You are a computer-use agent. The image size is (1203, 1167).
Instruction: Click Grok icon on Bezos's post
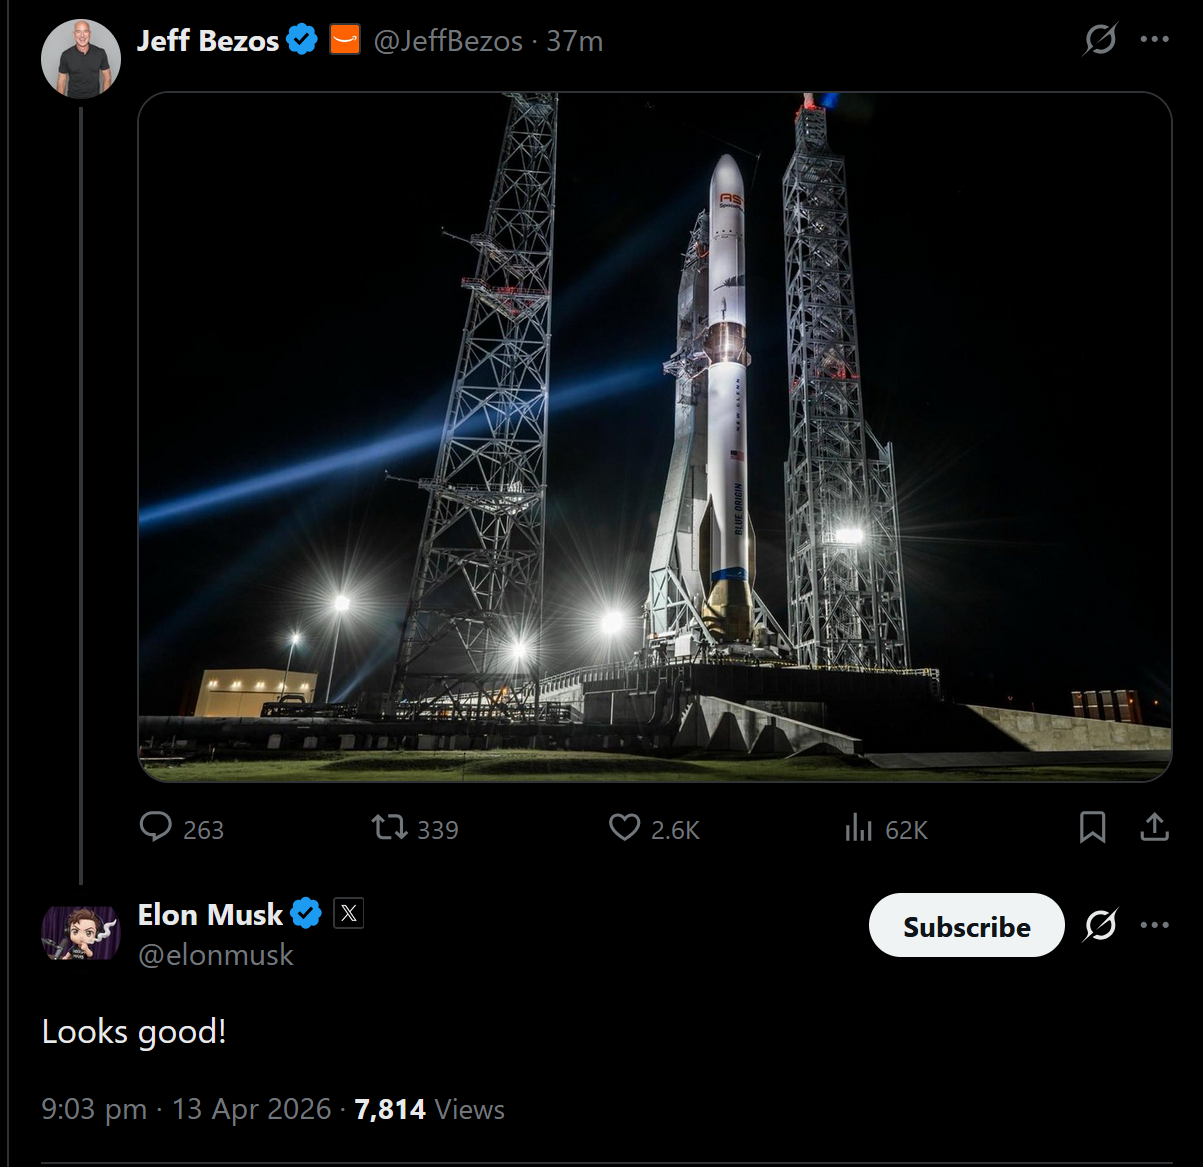pyautogui.click(x=1100, y=40)
